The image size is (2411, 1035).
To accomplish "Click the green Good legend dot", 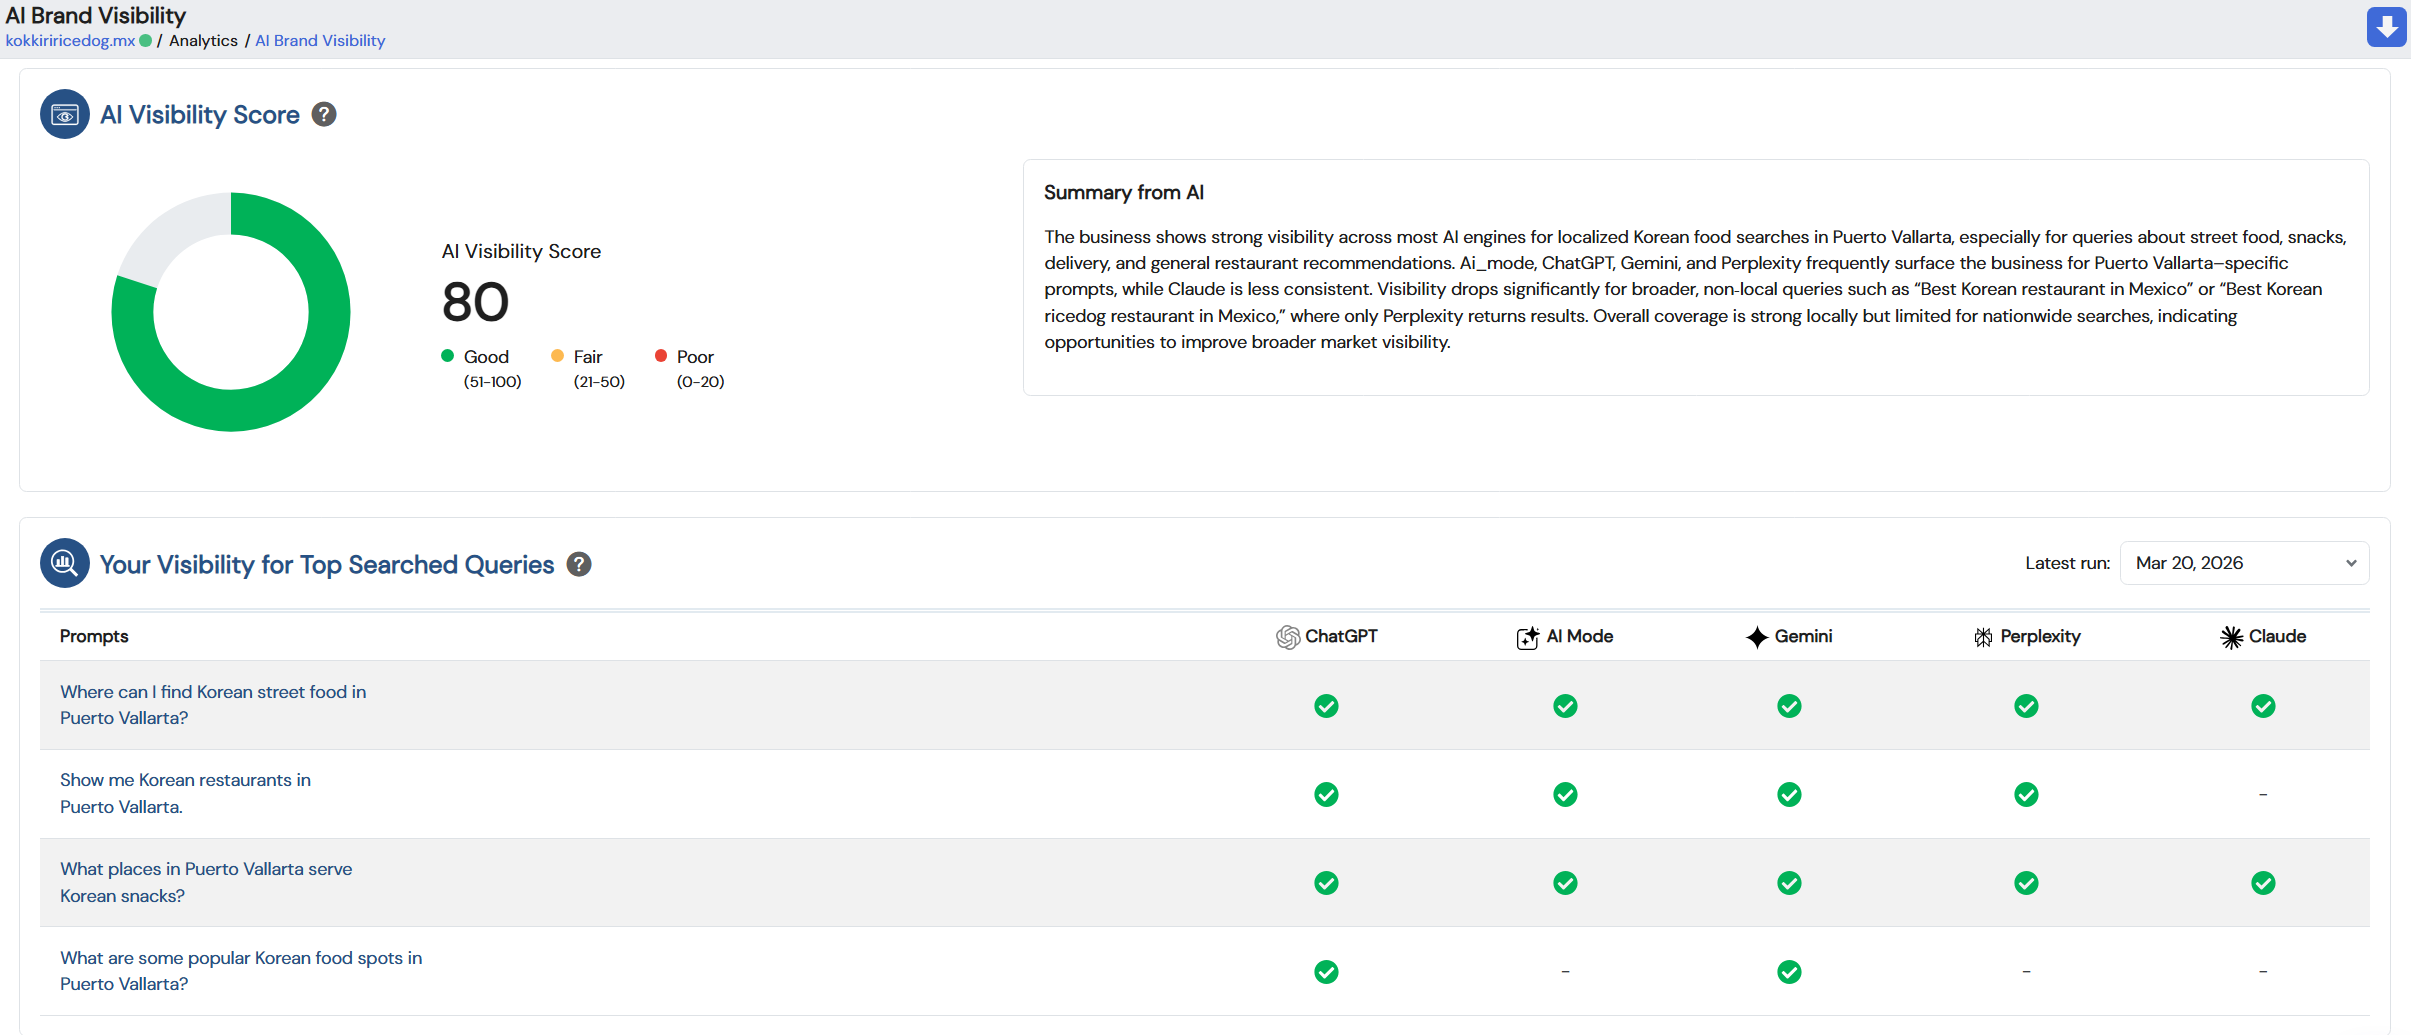I will click(x=448, y=356).
